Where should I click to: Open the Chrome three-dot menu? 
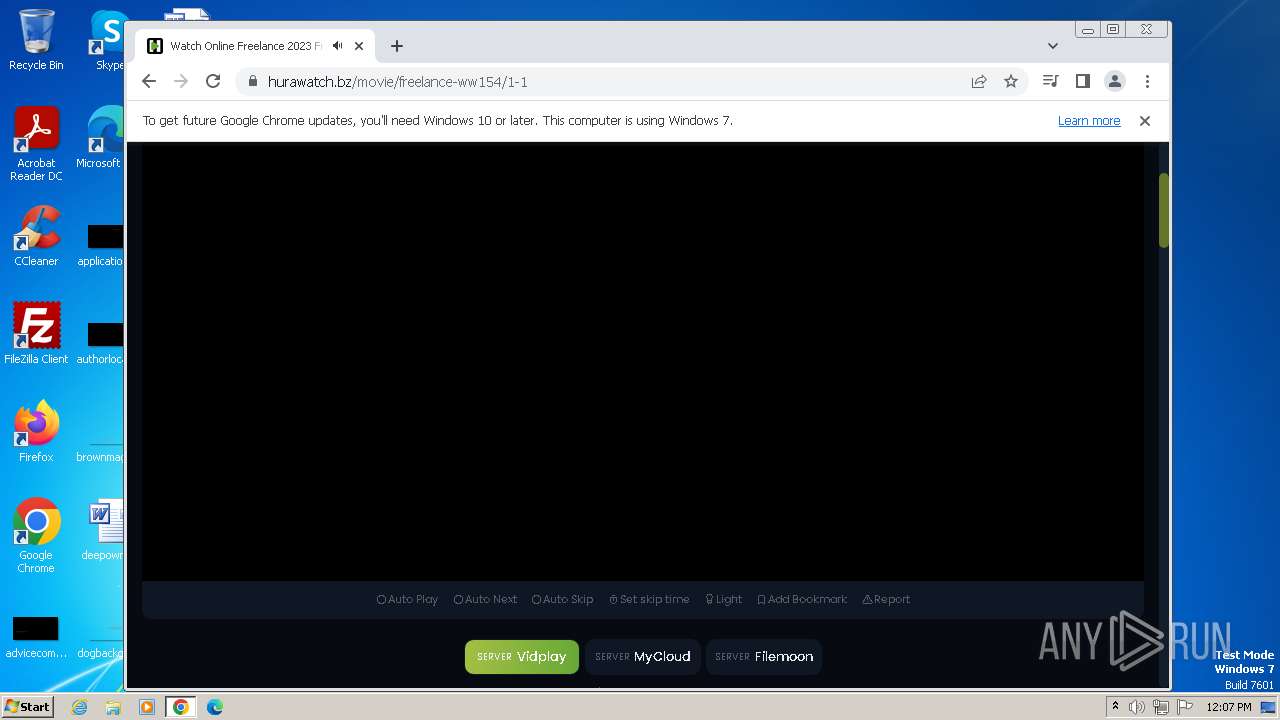tap(1147, 82)
